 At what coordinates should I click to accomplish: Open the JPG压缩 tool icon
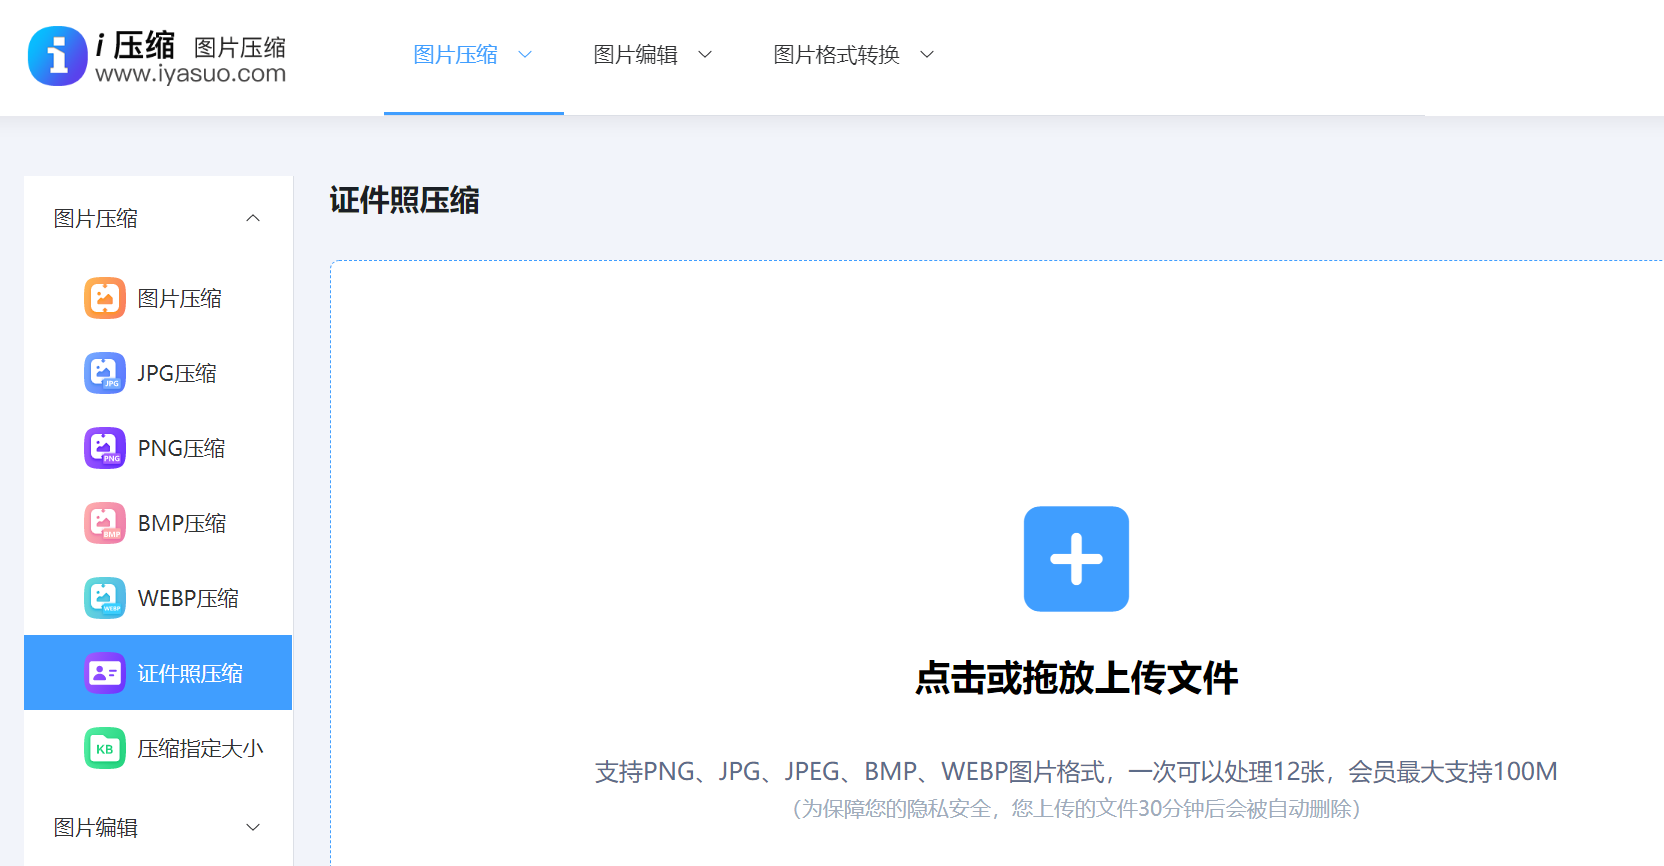coord(105,373)
